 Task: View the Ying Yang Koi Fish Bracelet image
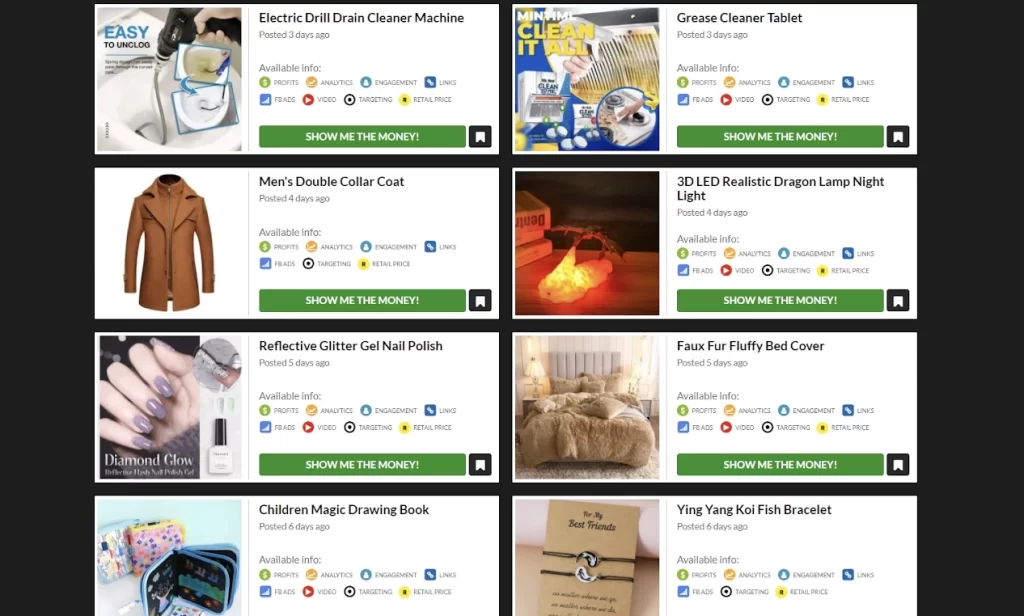pyautogui.click(x=587, y=558)
